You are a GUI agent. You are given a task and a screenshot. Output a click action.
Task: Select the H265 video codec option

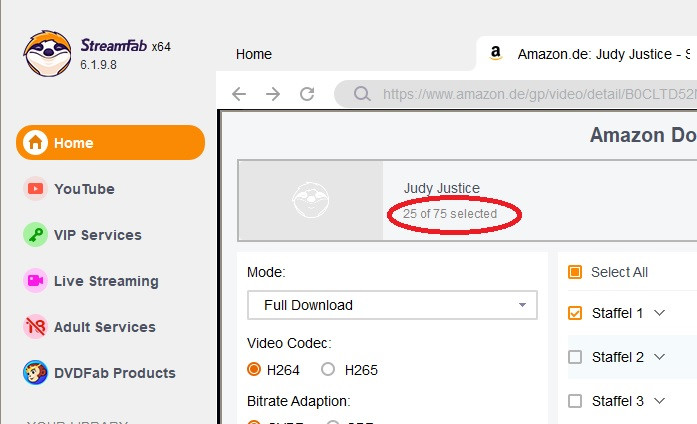(x=328, y=370)
